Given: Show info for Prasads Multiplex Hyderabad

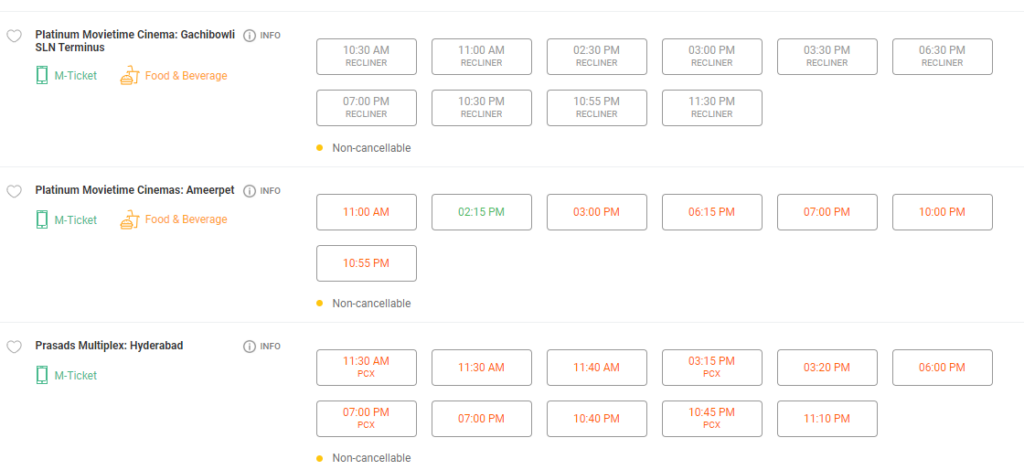Looking at the screenshot, I should (x=250, y=347).
